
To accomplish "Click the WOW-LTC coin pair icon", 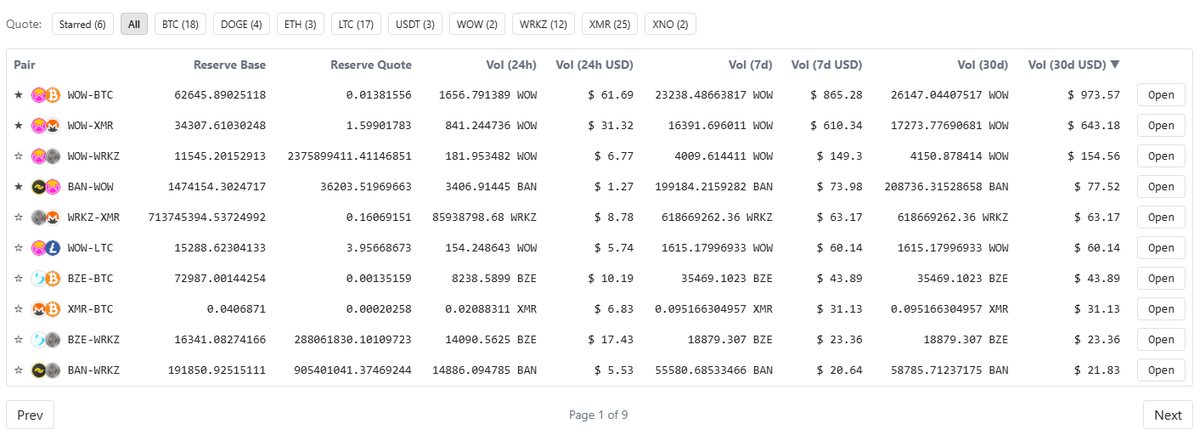I will (x=46, y=248).
